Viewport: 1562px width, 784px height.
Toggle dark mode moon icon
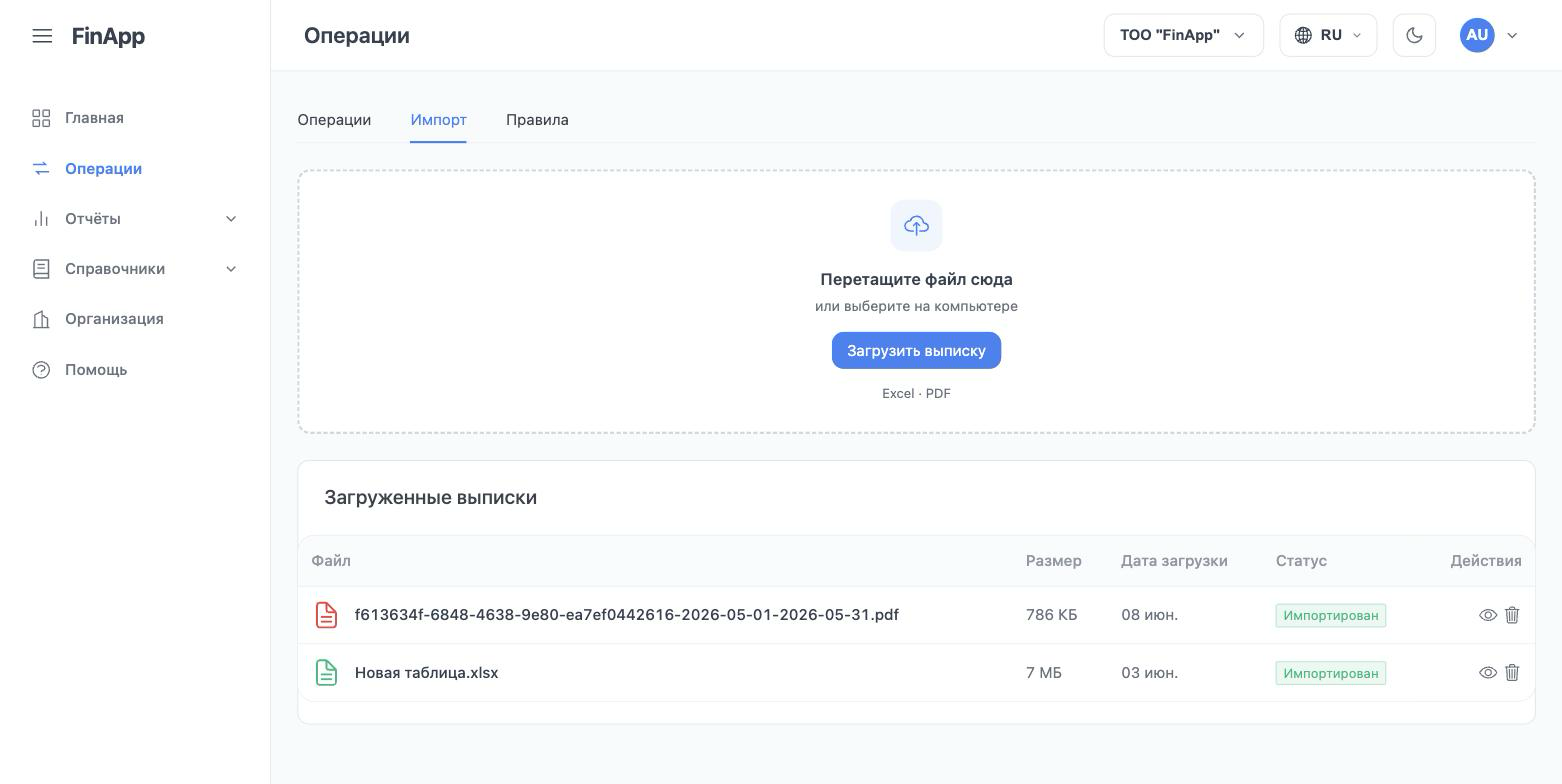(x=1414, y=35)
